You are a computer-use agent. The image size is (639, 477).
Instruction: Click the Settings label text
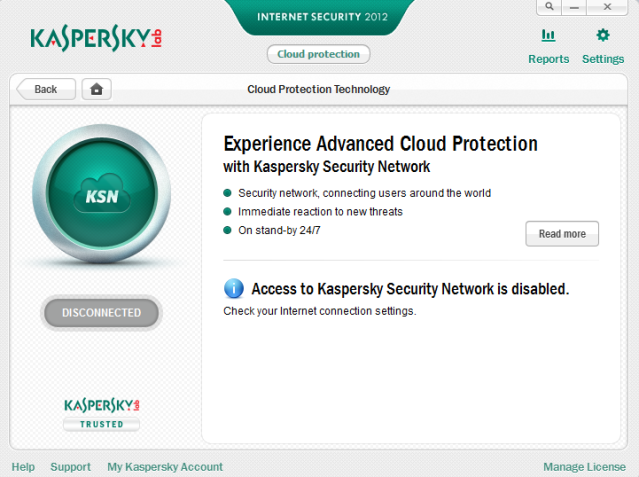pos(603,59)
